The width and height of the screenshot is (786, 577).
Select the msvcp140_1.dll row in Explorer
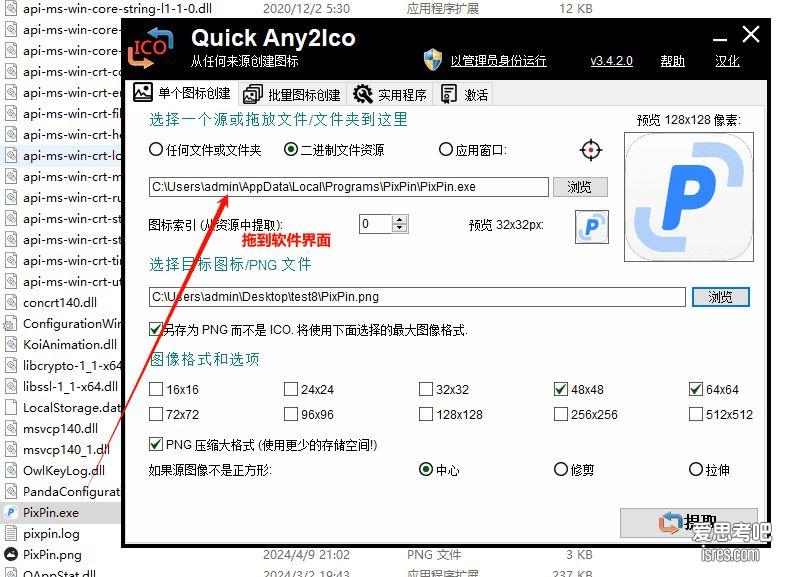pos(61,449)
